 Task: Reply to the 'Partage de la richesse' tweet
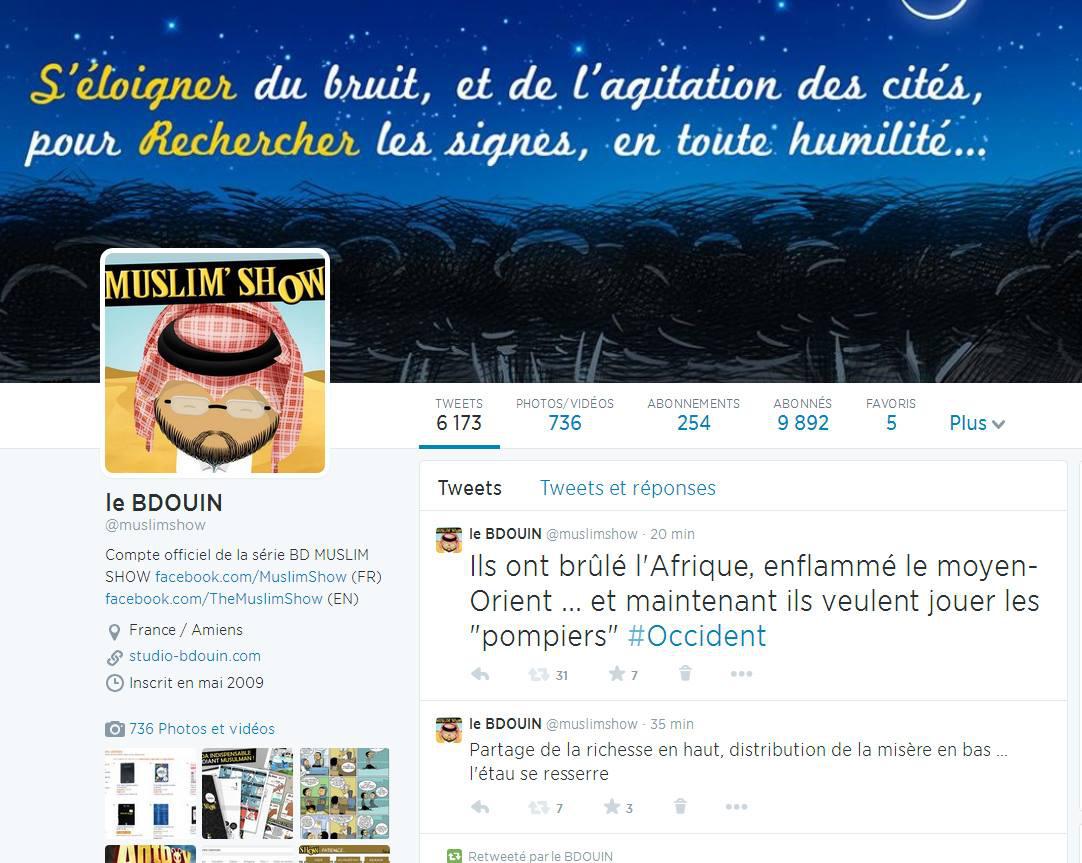(x=480, y=806)
